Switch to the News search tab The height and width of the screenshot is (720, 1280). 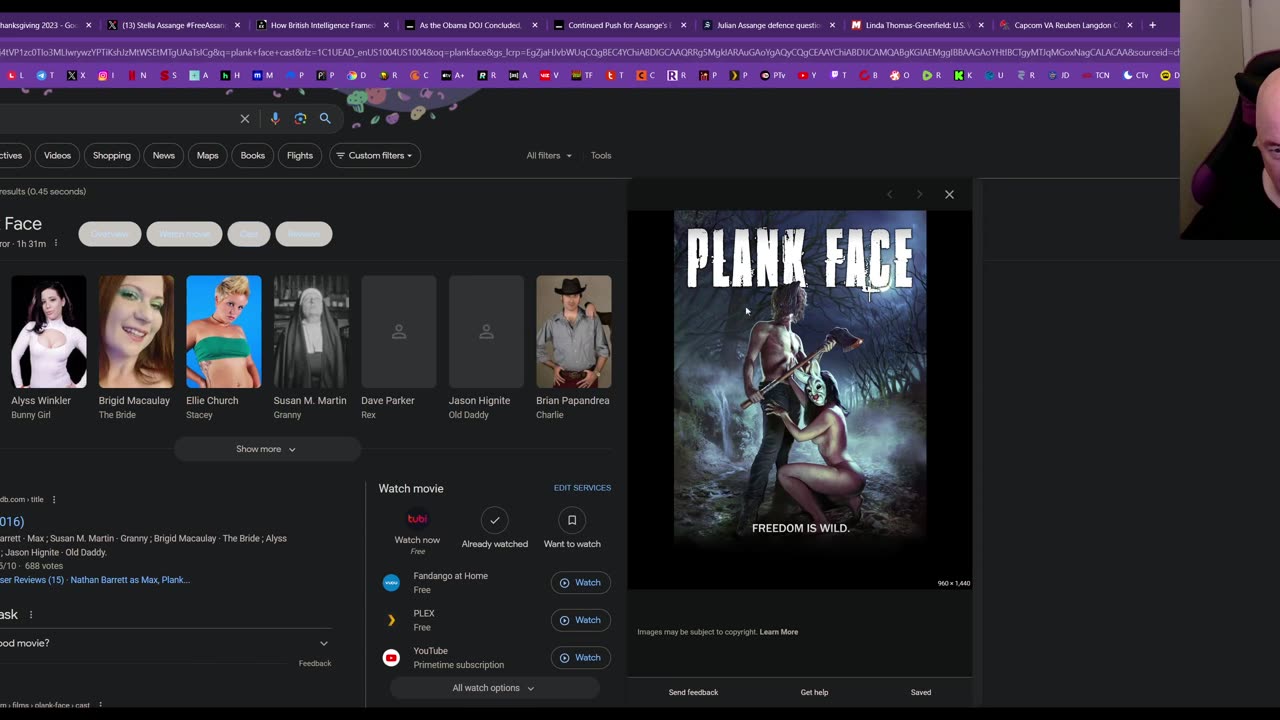click(x=164, y=155)
